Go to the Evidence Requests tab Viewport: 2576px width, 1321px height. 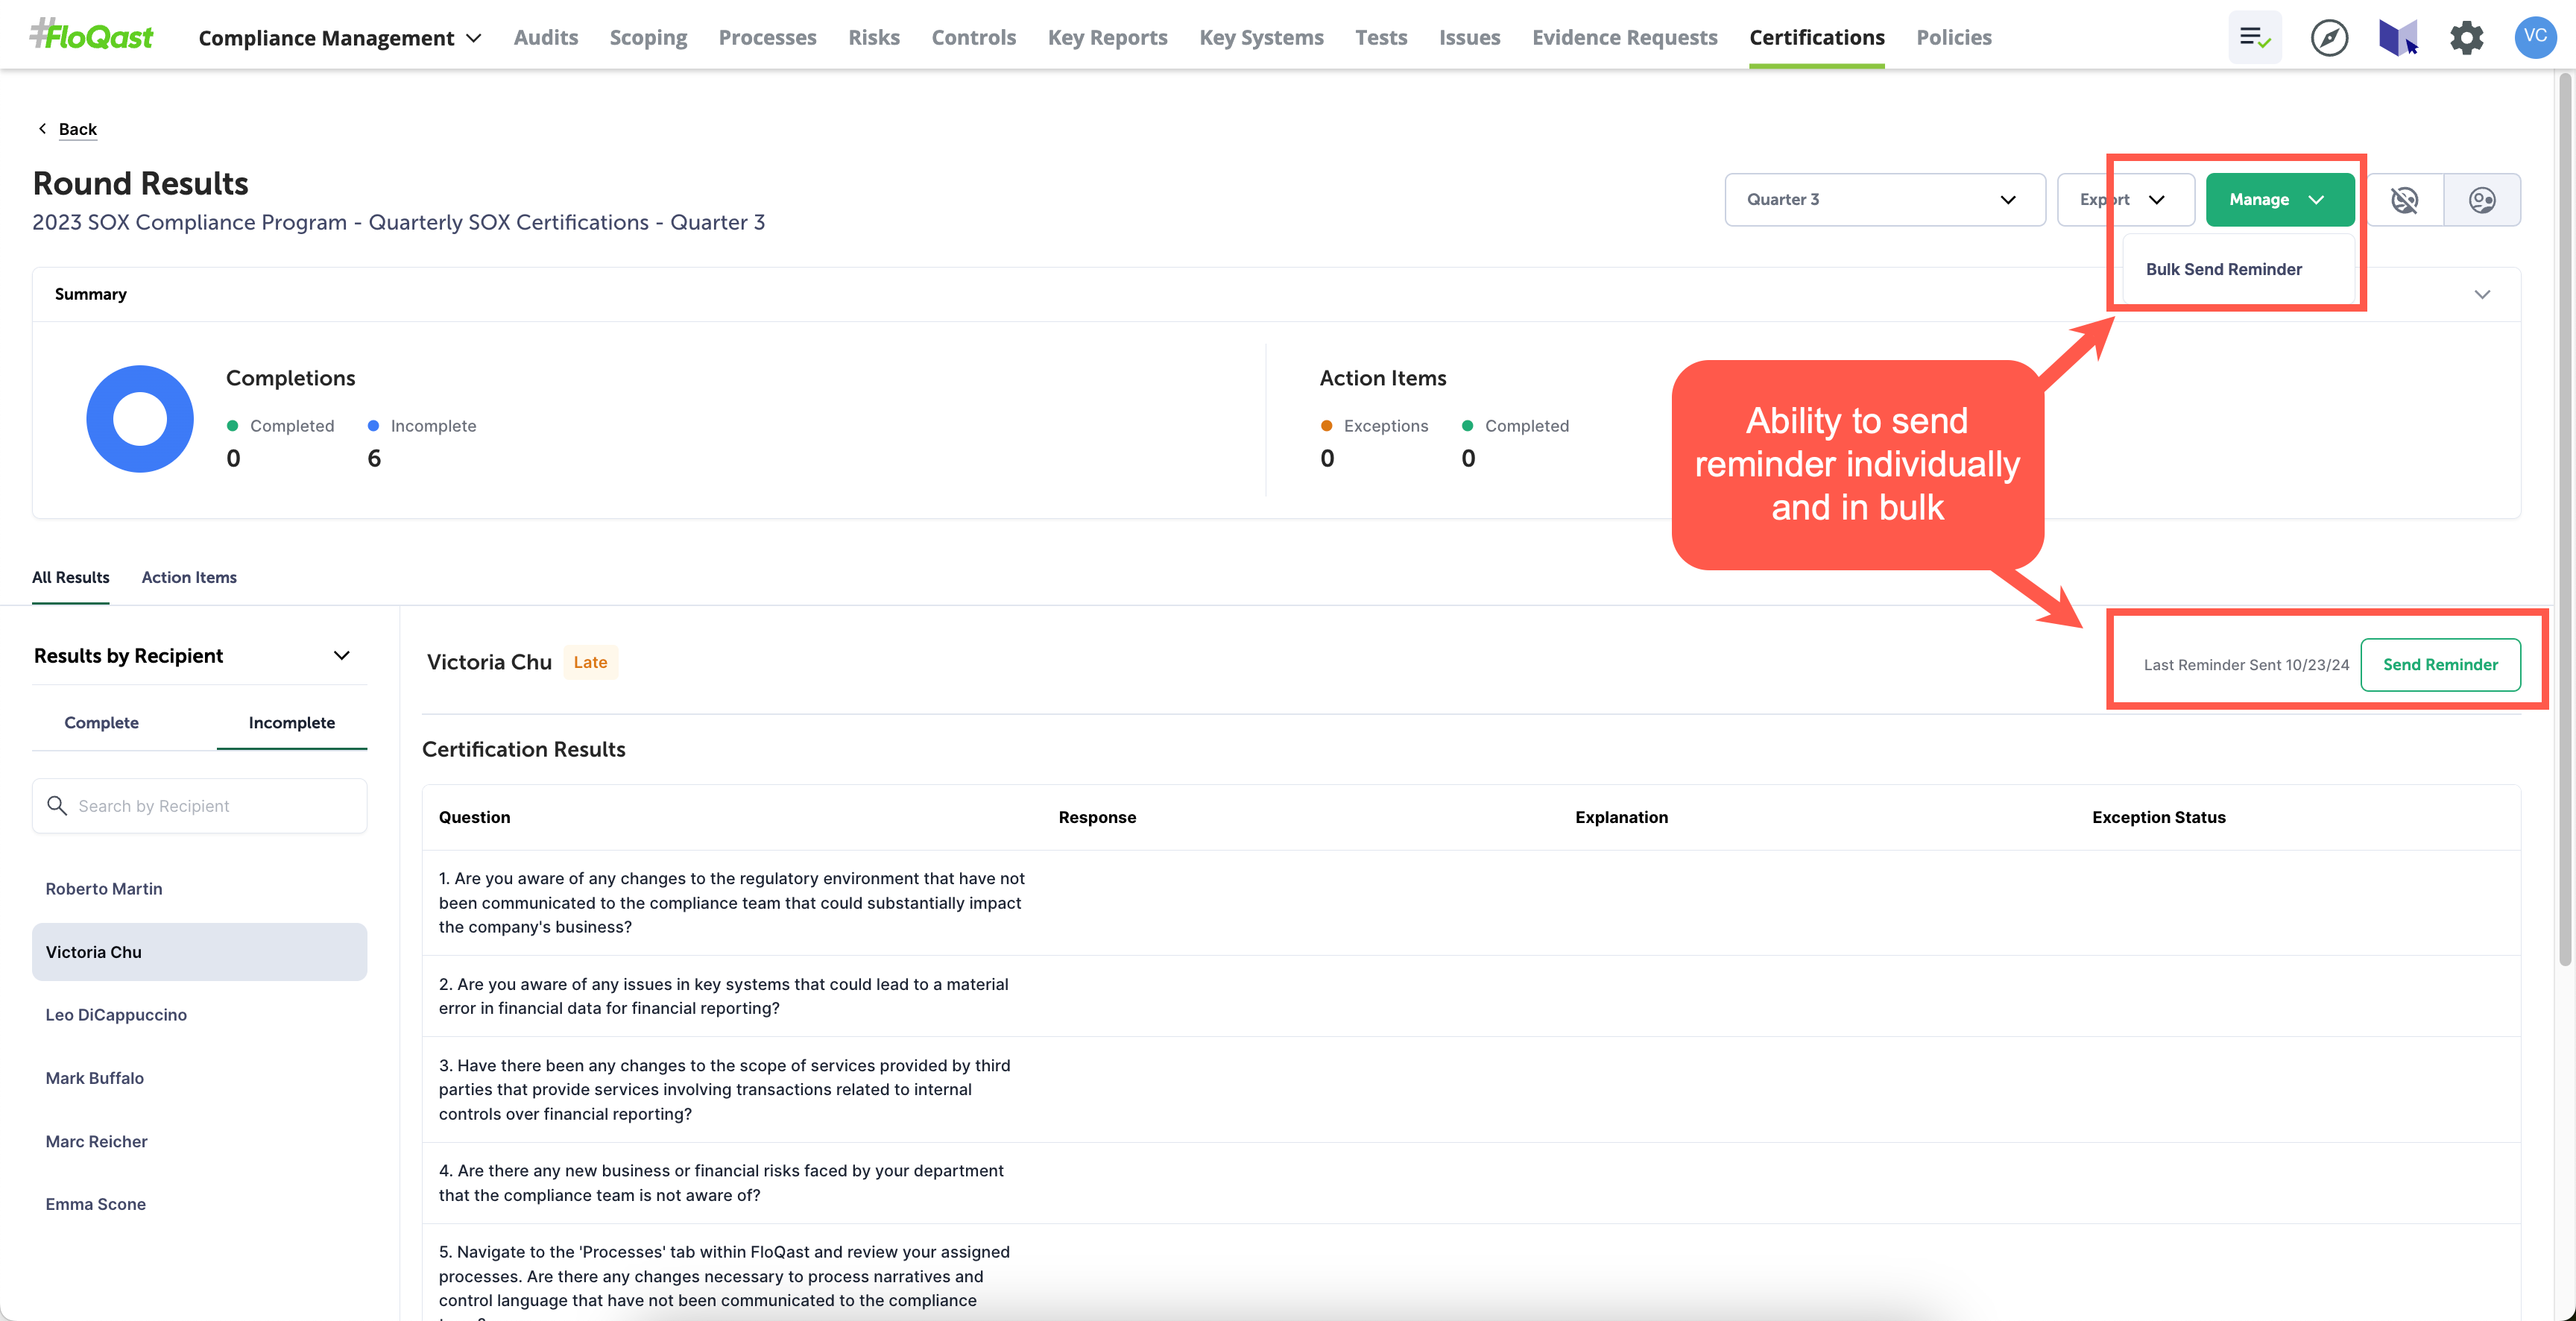[1624, 37]
